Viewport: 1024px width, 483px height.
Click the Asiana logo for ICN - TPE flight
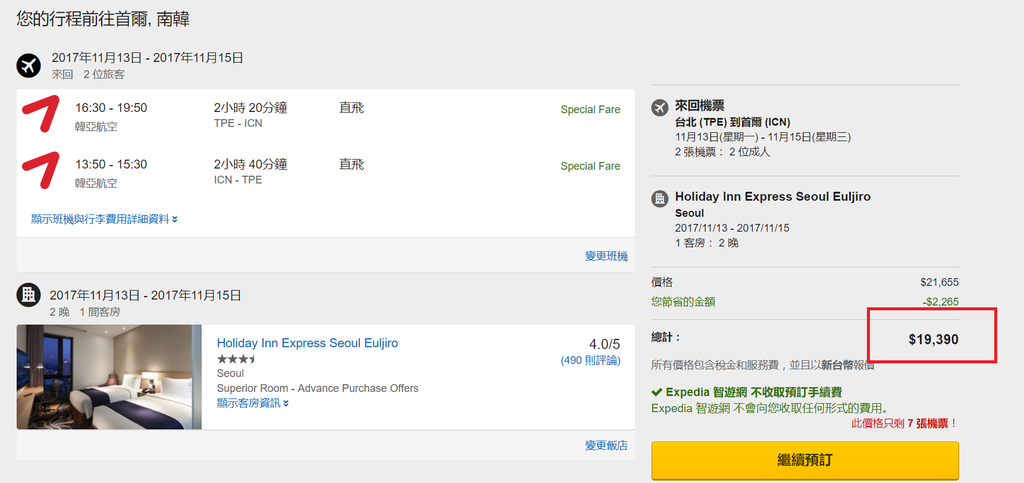tap(40, 170)
